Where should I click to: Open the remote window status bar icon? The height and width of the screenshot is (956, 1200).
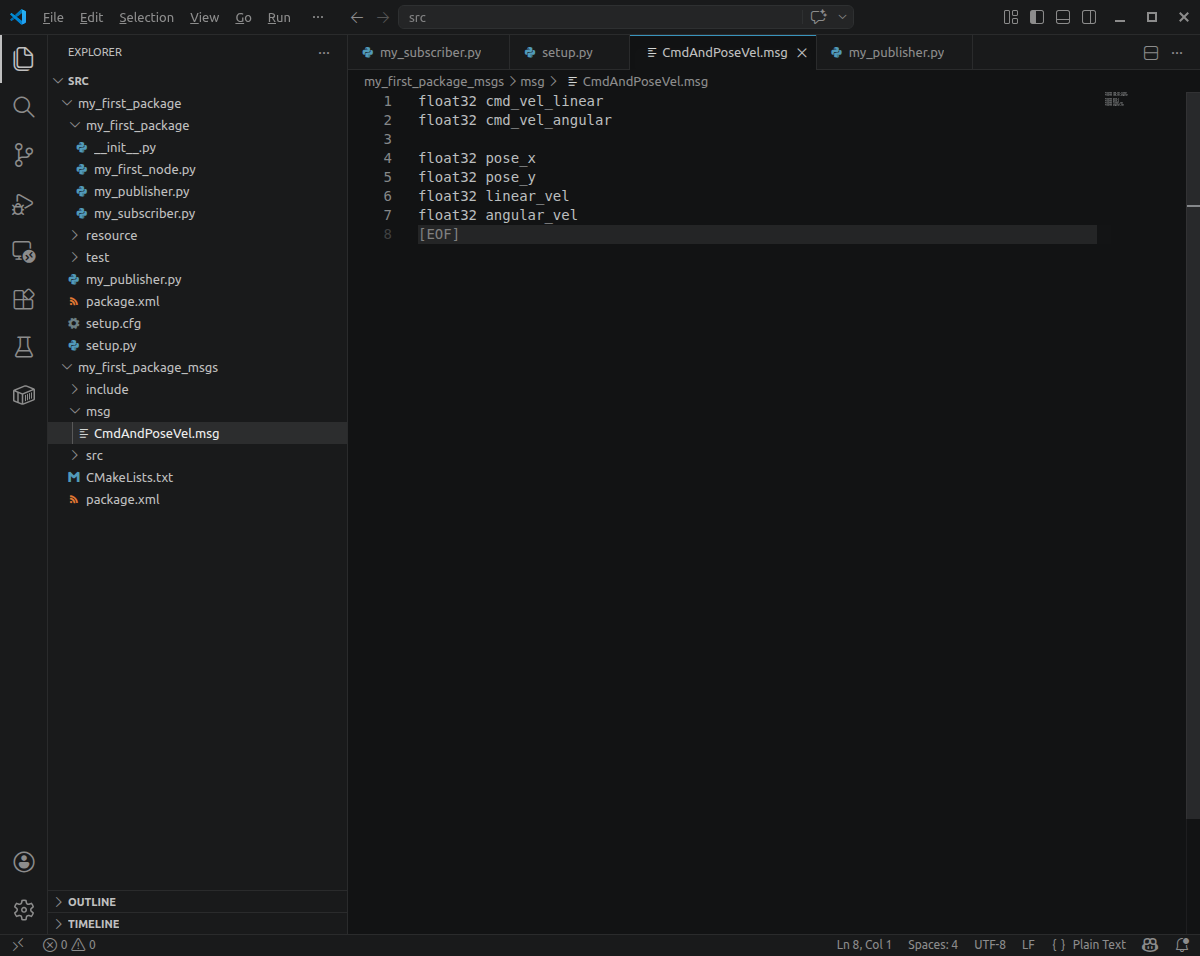[17, 945]
